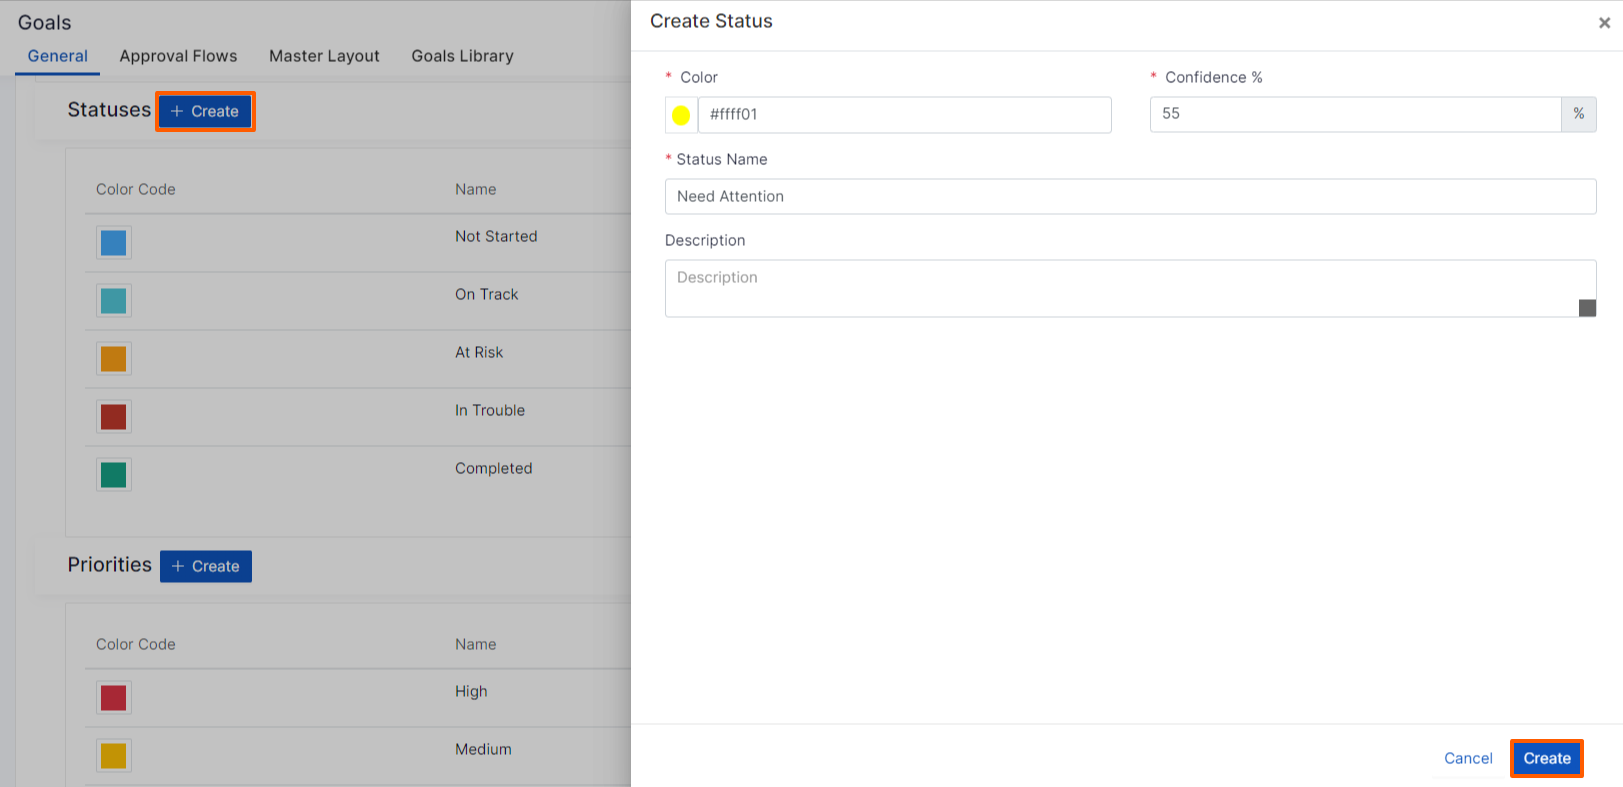The height and width of the screenshot is (787, 1623).
Task: Click Create button next to Statuses
Action: click(x=205, y=111)
